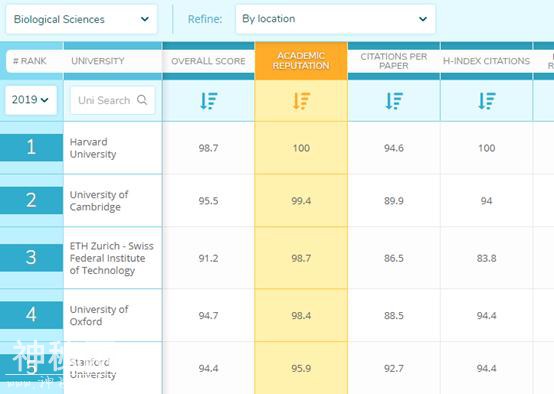
Task: Click rank 4 badge
Action: click(x=31, y=315)
